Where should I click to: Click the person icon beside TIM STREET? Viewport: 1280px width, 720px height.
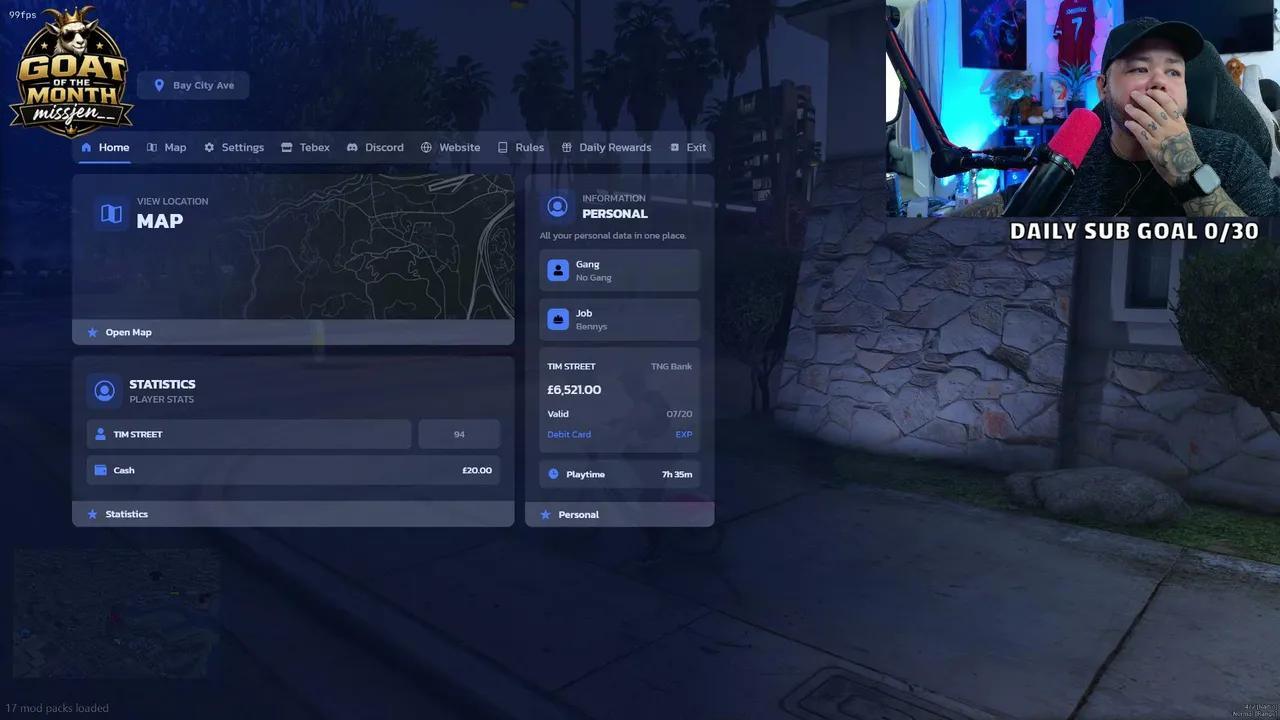point(100,434)
